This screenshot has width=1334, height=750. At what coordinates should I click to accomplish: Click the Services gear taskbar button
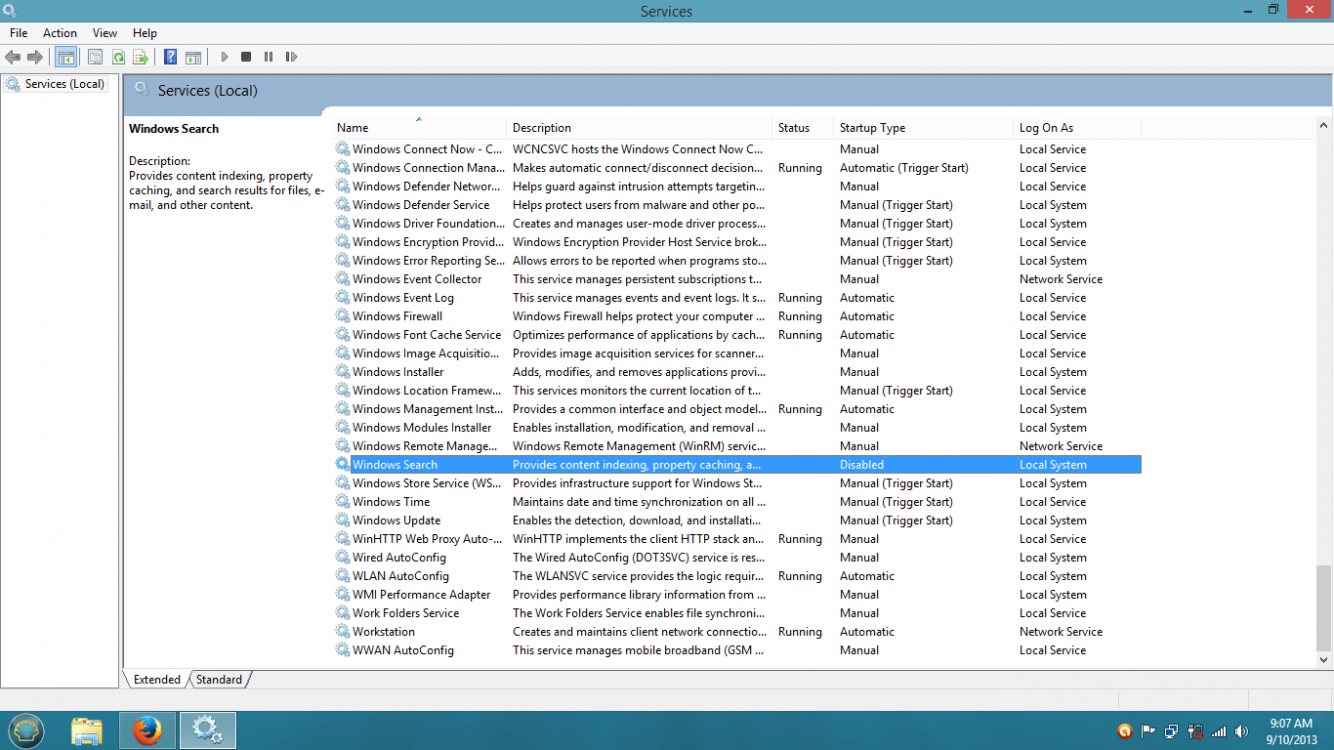click(208, 731)
